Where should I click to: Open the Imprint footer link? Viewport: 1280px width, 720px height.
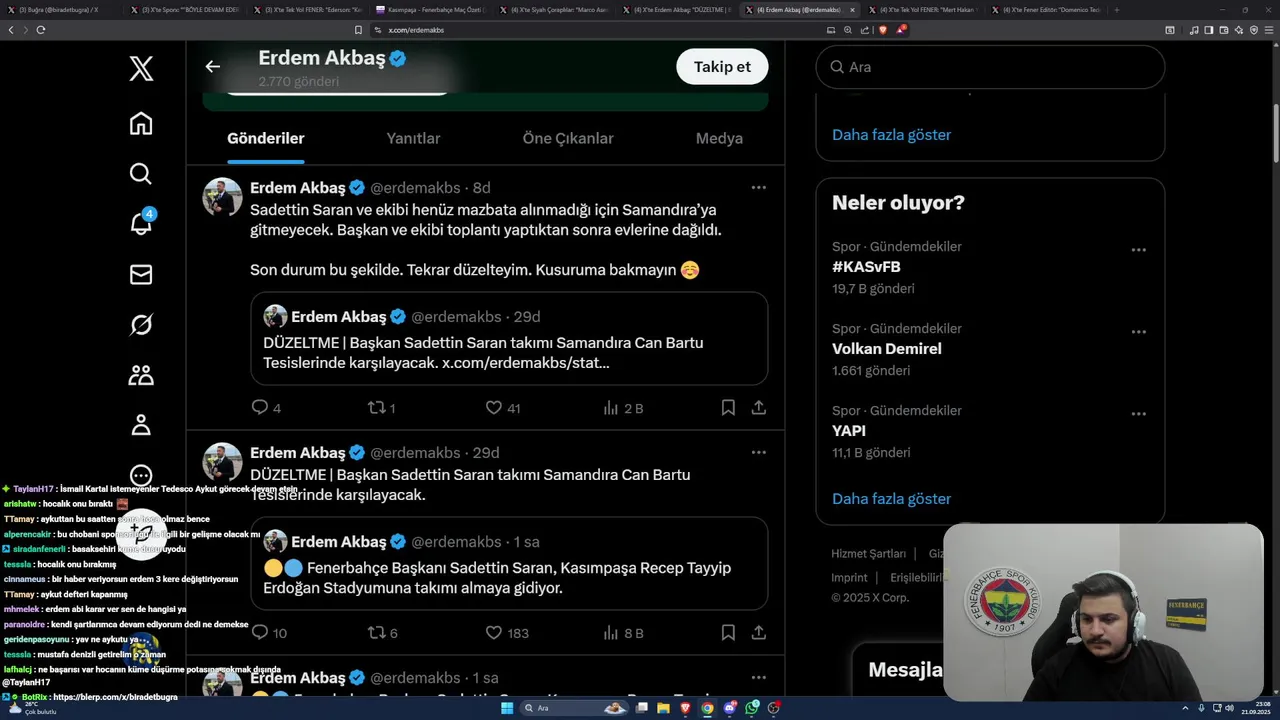point(849,577)
